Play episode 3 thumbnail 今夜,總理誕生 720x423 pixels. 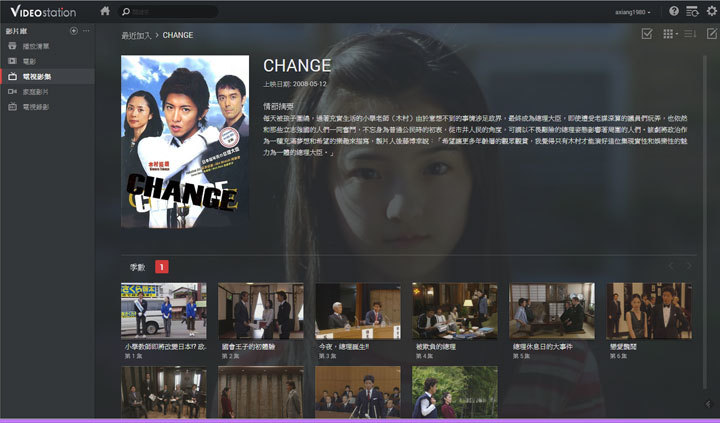pos(358,311)
